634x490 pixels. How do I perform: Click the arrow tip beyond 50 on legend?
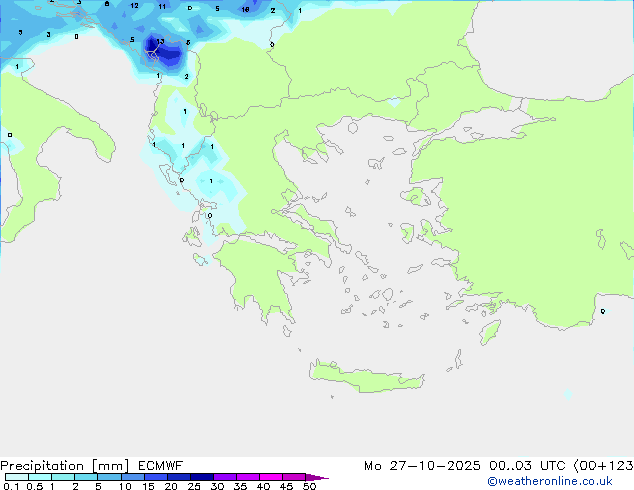tap(317, 477)
